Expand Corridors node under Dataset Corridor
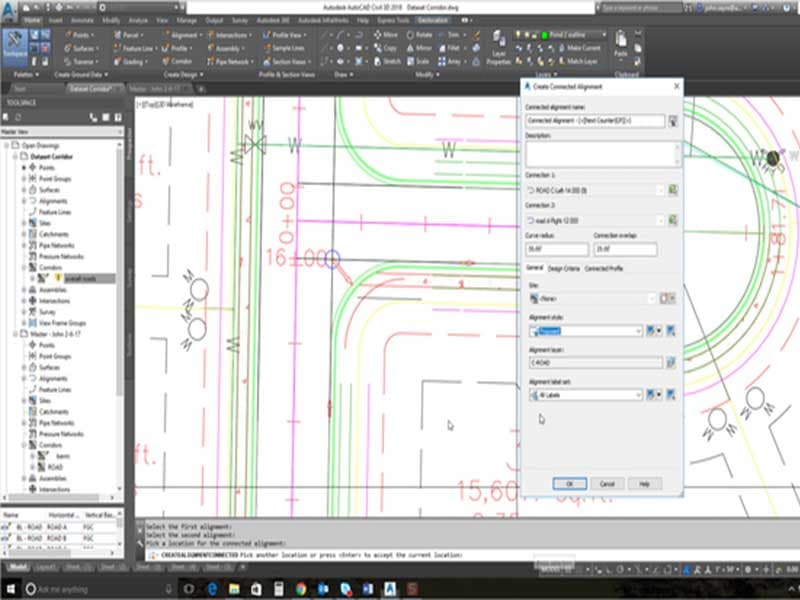Screen dimensions: 800x600 (x=24, y=268)
